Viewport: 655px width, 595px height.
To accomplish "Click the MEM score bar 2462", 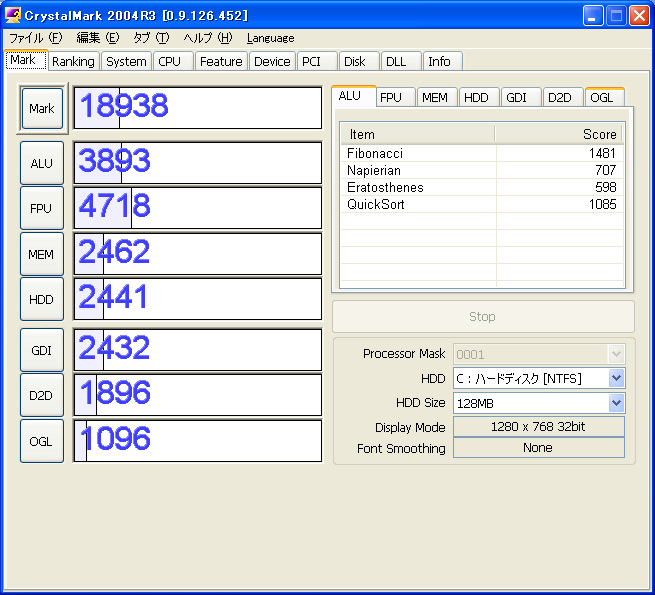I will (x=198, y=254).
